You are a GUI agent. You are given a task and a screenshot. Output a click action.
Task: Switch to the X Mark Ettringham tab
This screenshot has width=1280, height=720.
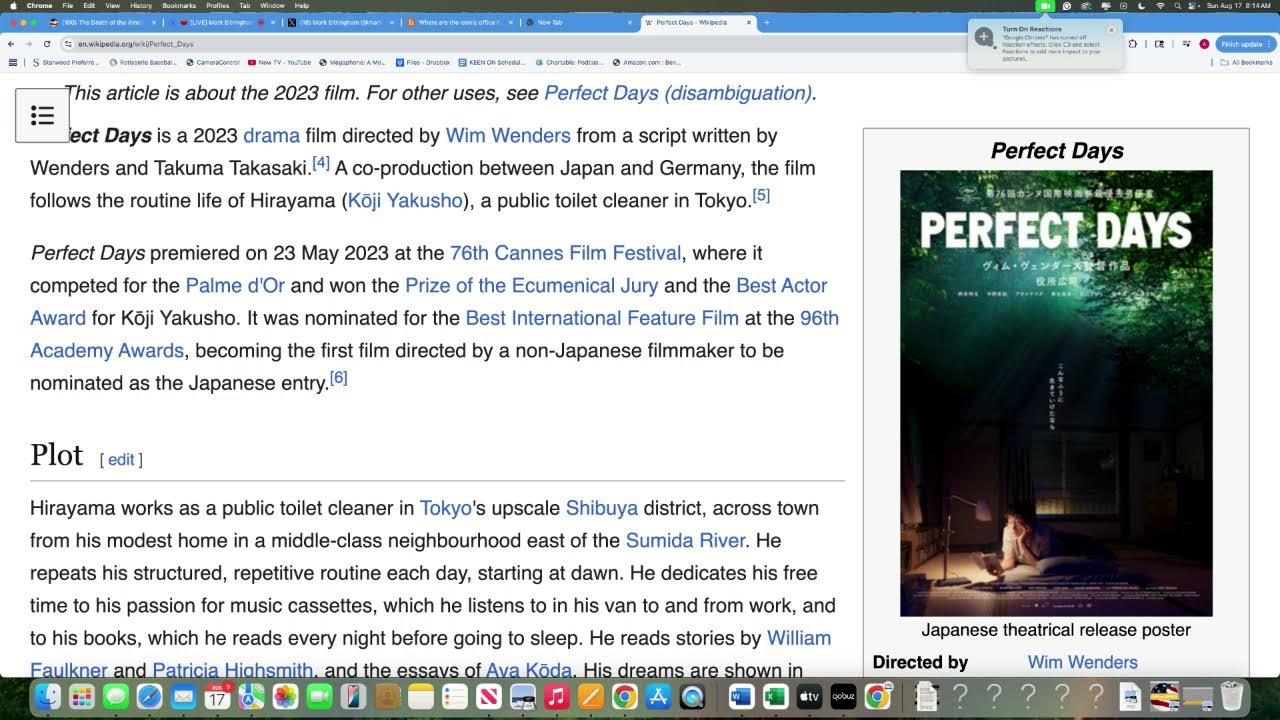tap(340, 22)
